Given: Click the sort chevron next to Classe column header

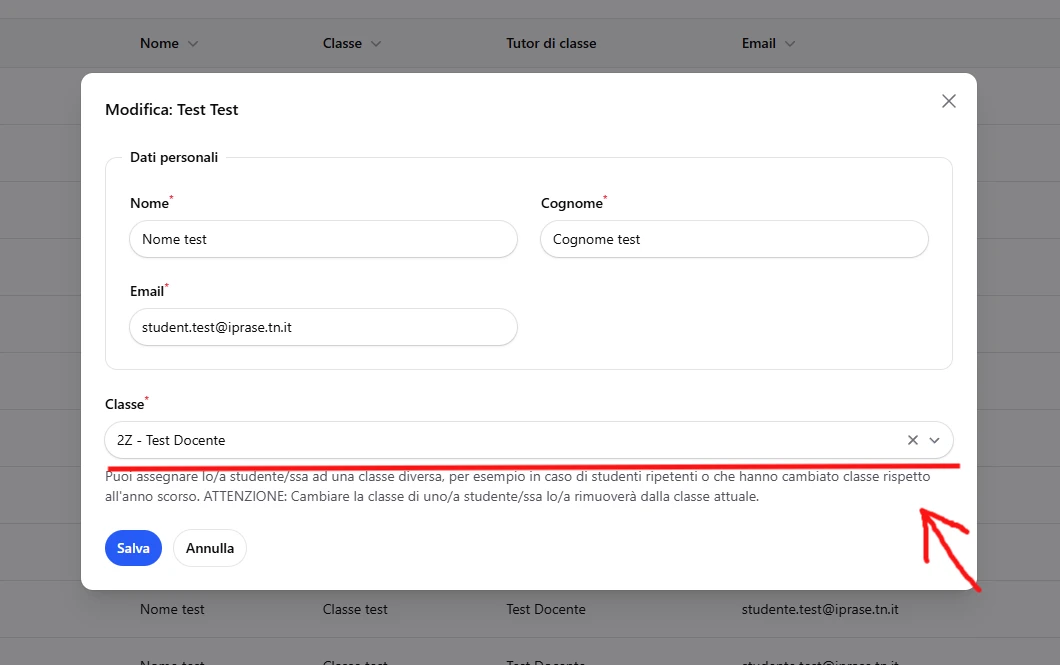Looking at the screenshot, I should (376, 44).
